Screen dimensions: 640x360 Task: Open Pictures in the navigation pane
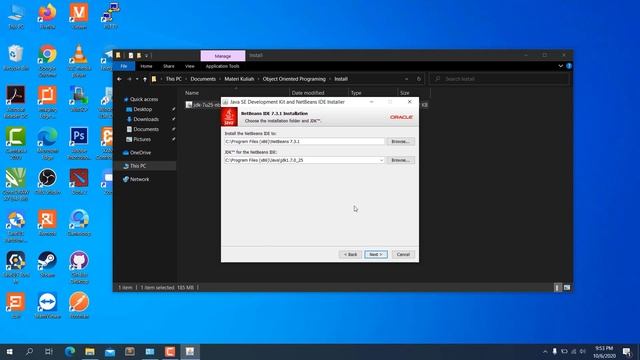tap(142, 140)
